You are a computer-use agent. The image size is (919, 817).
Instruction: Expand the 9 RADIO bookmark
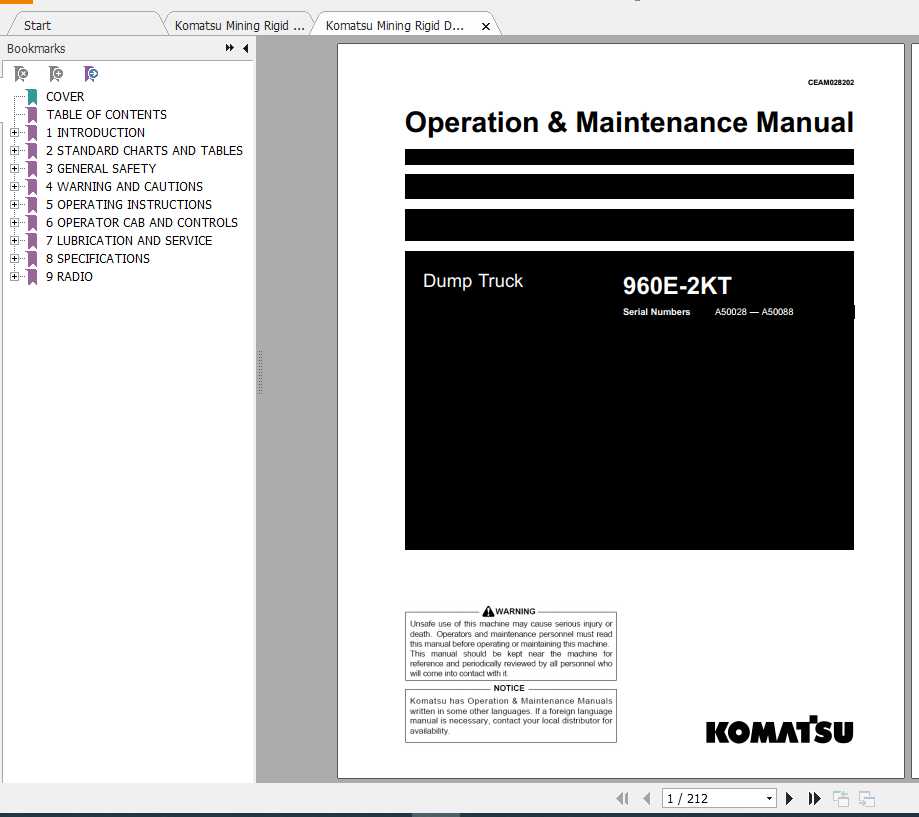click(14, 277)
